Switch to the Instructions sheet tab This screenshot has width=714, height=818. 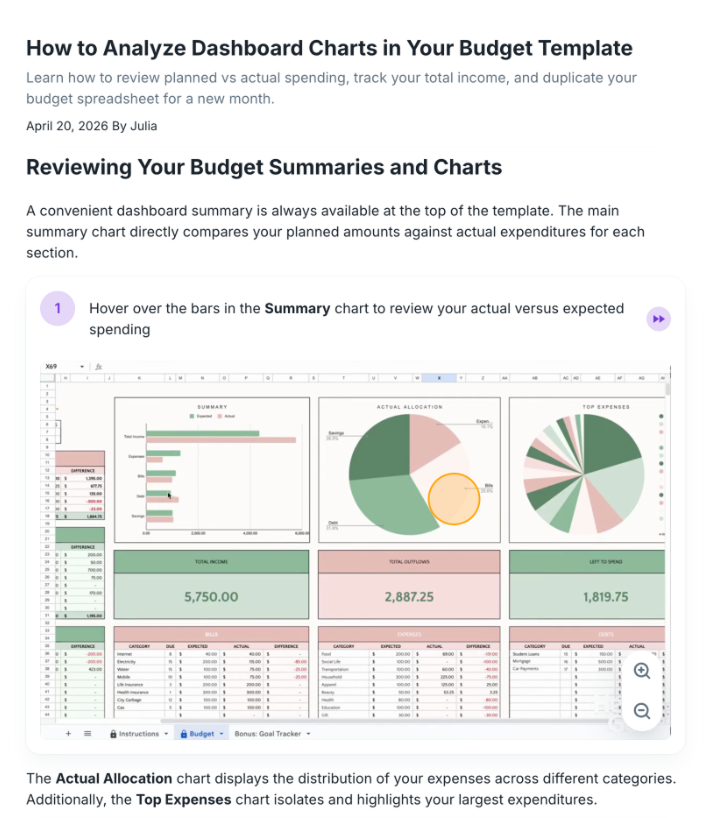pos(134,733)
